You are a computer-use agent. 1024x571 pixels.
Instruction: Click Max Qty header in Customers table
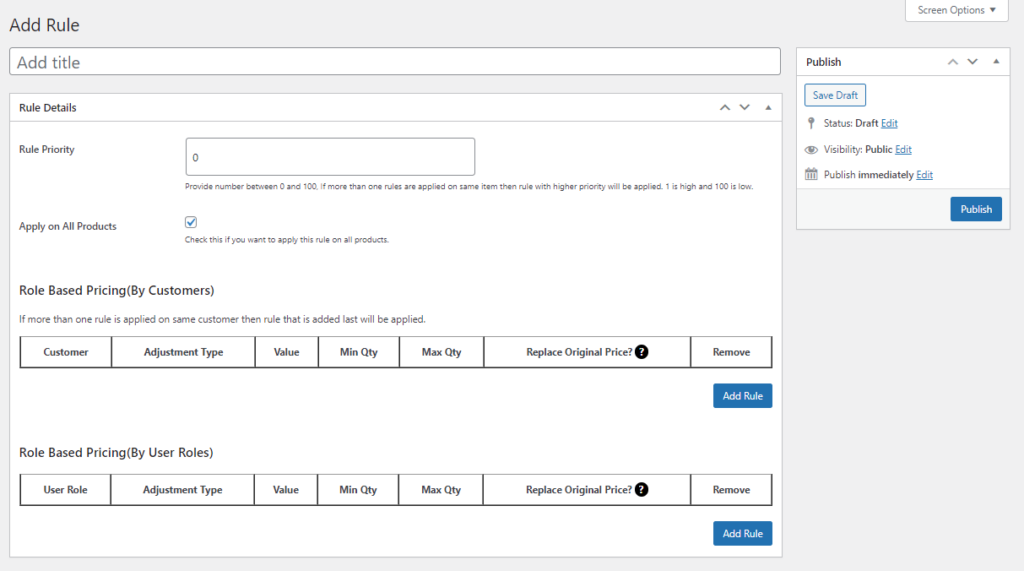[x=441, y=352]
